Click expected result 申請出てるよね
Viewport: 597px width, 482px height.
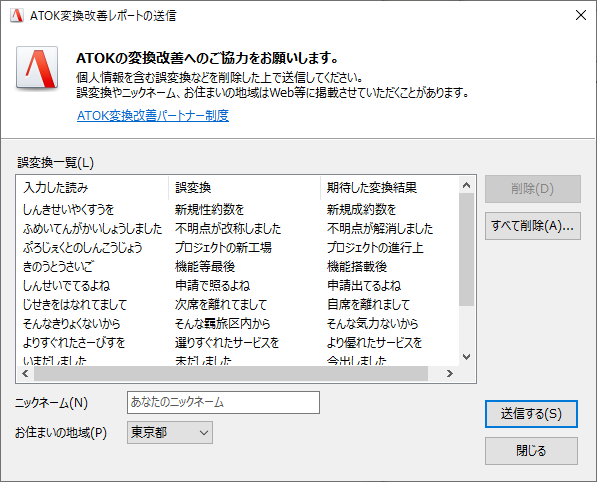tap(364, 286)
